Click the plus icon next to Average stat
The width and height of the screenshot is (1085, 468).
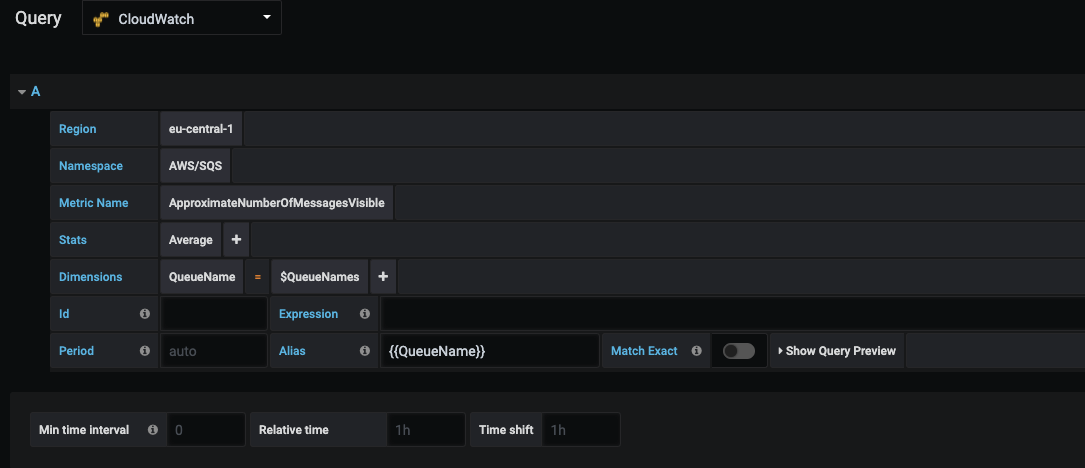click(236, 240)
